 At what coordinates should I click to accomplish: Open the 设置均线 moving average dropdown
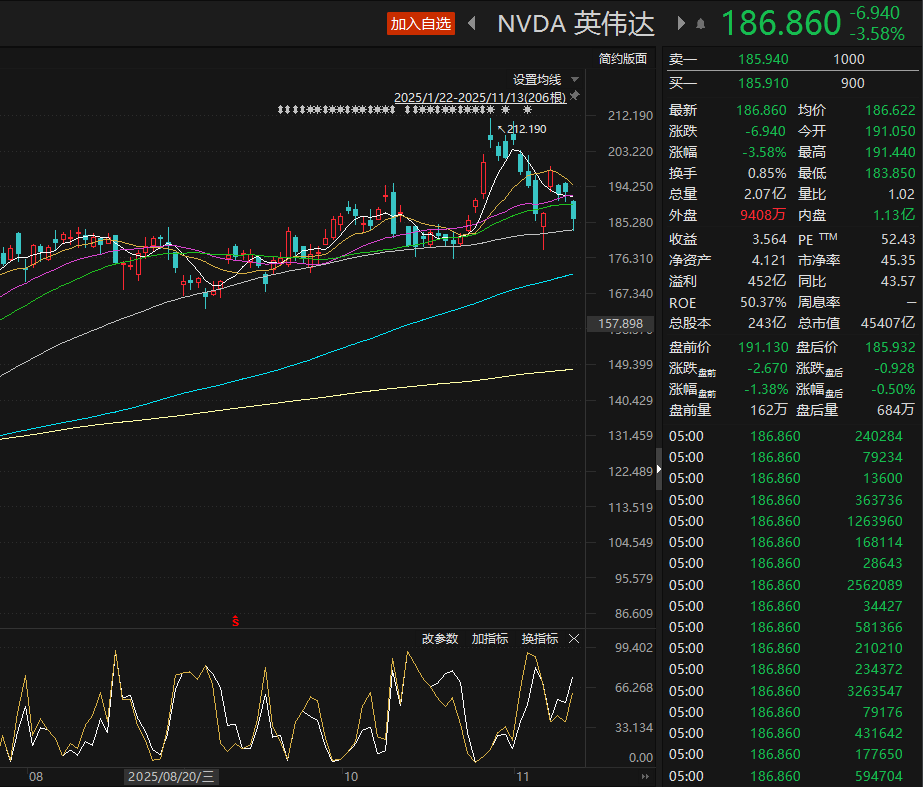pyautogui.click(x=544, y=79)
